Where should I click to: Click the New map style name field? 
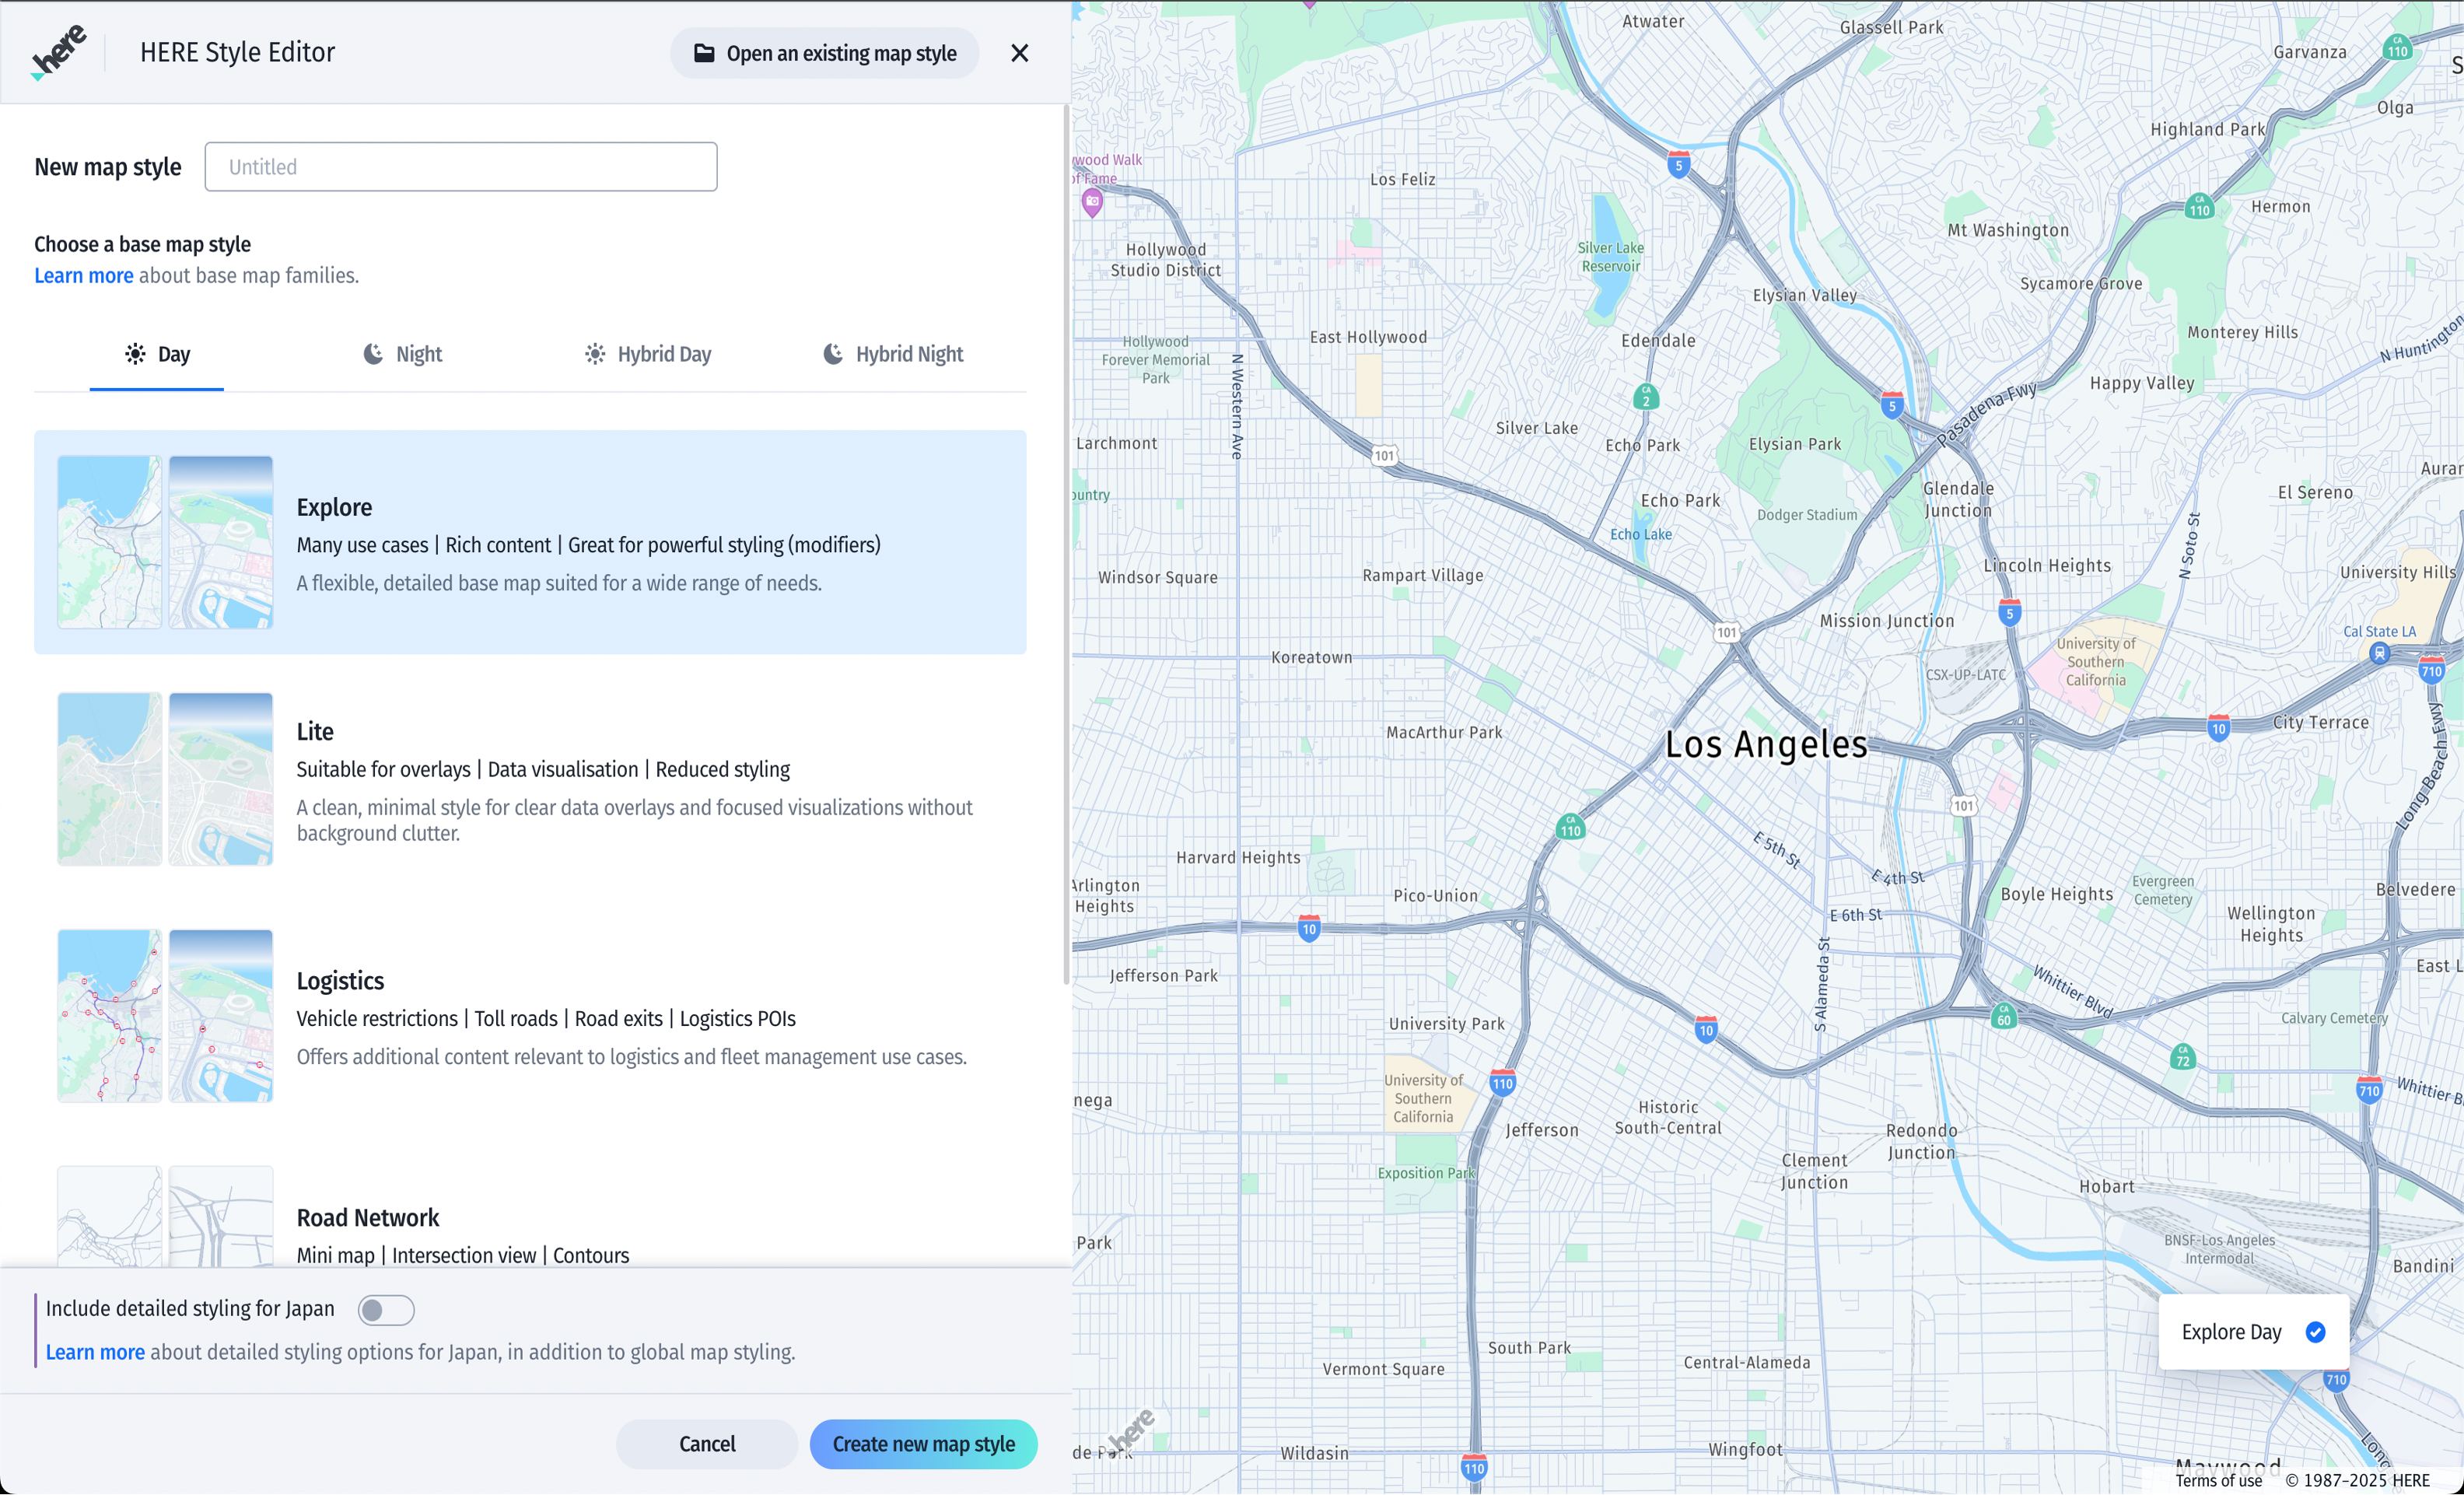(460, 167)
